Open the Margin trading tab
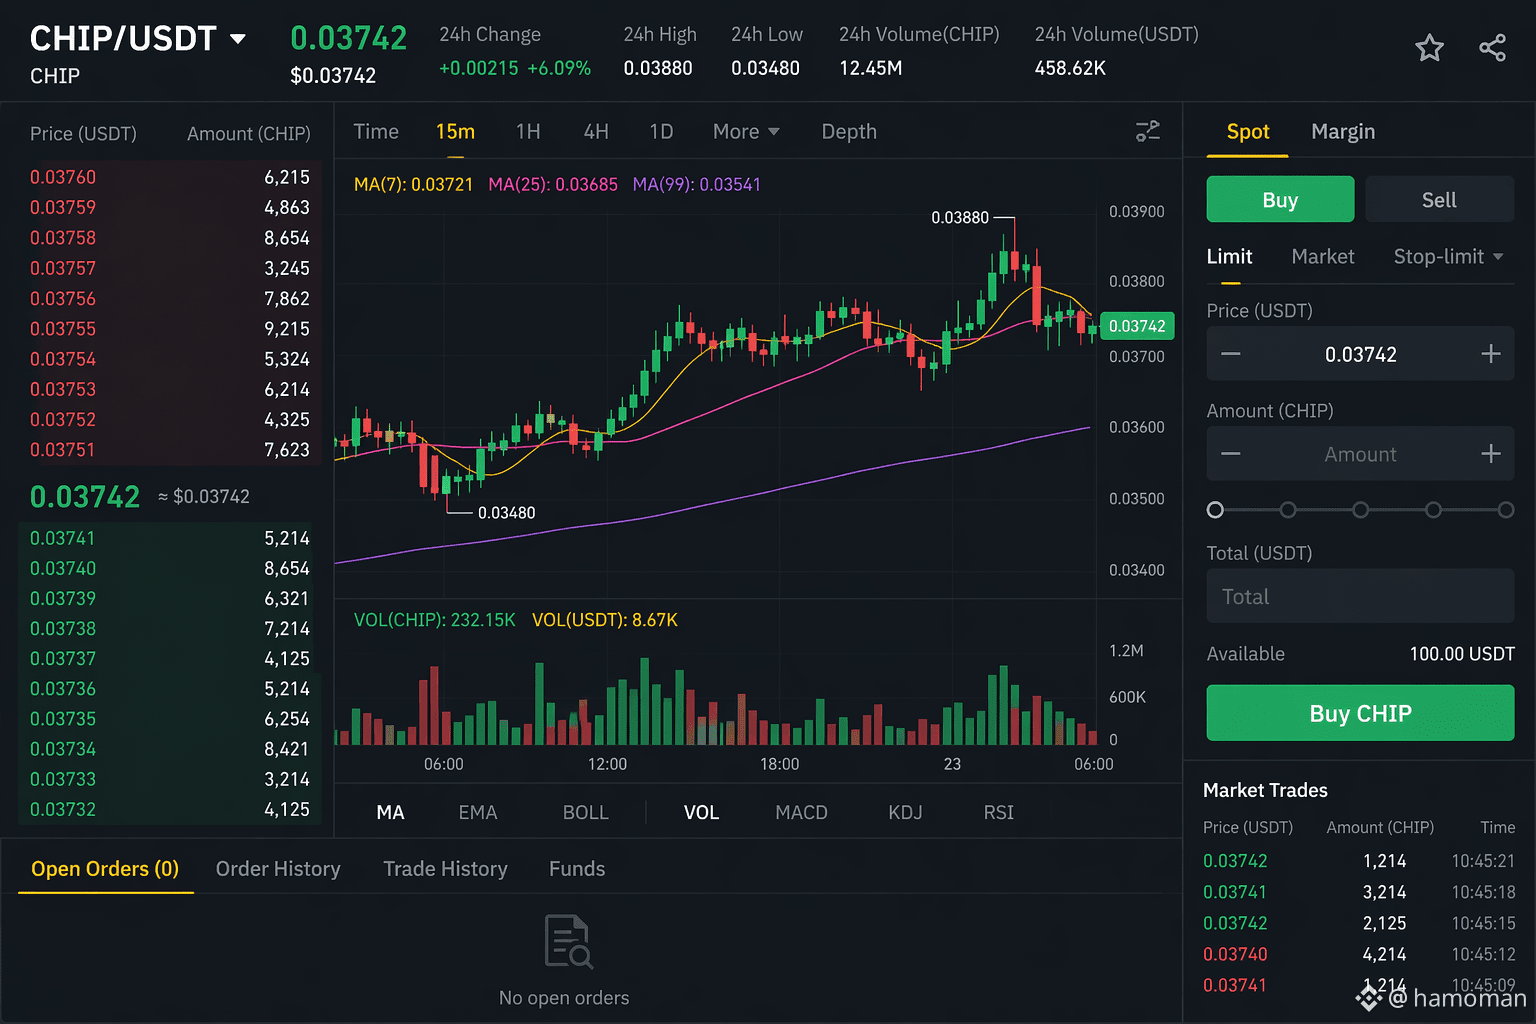This screenshot has height=1024, width=1536. (1343, 132)
